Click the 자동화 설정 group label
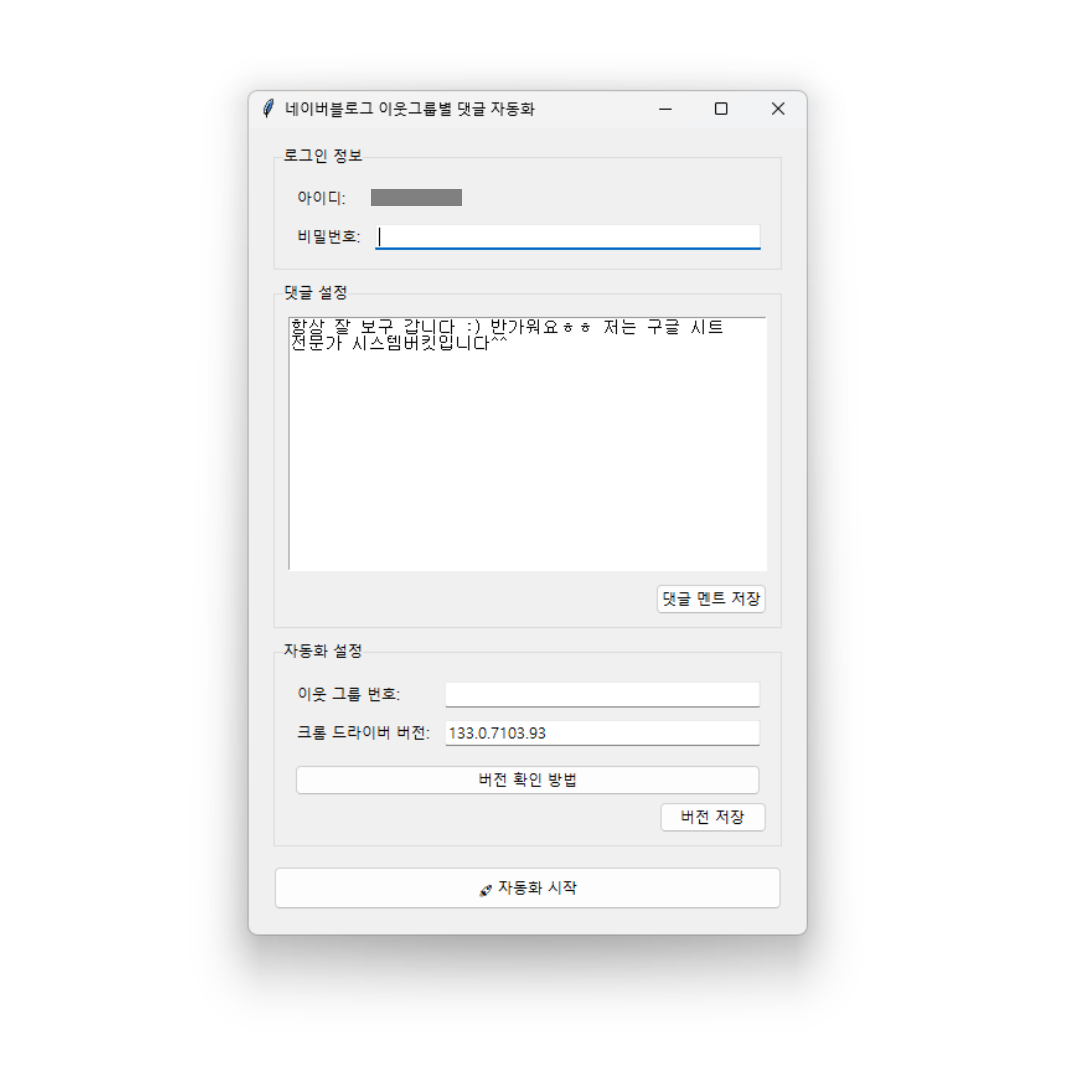 (x=323, y=651)
